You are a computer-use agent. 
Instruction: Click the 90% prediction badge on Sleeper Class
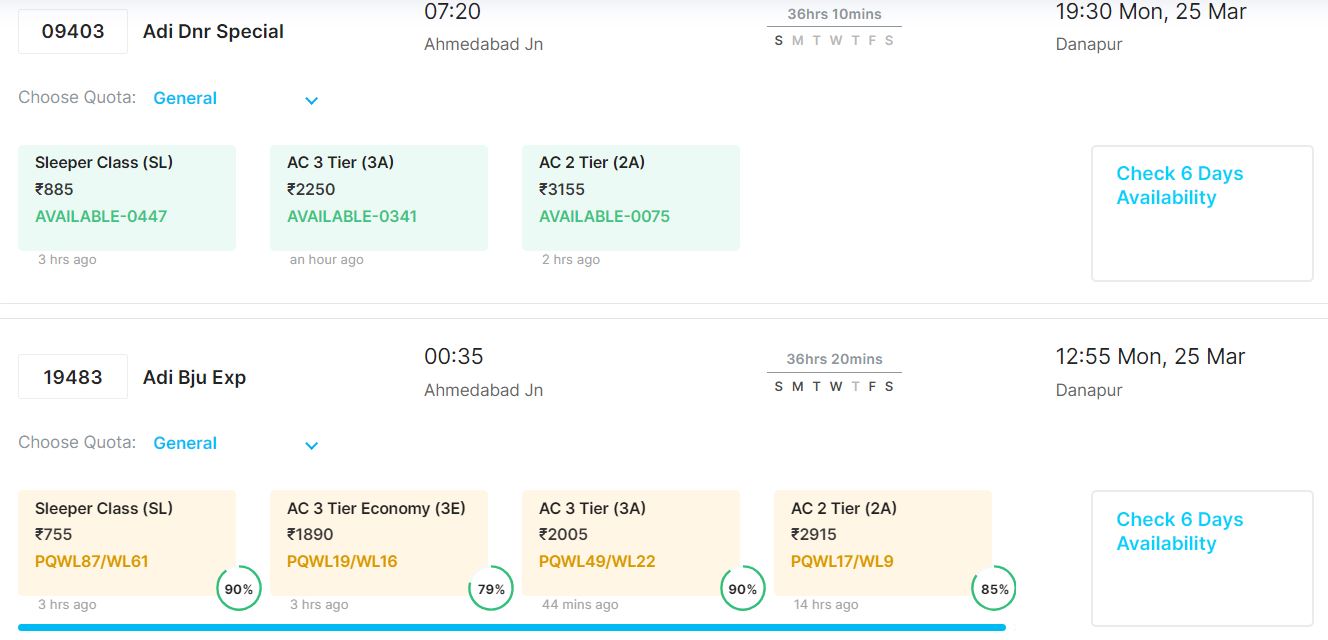point(238,589)
